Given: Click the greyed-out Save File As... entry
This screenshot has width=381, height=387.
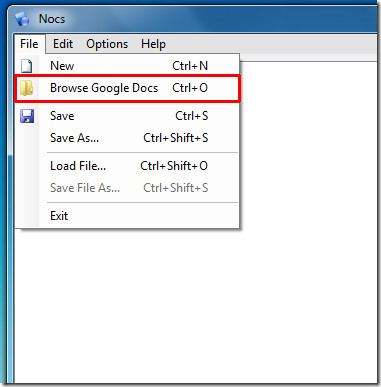Looking at the screenshot, I should click(127, 188).
